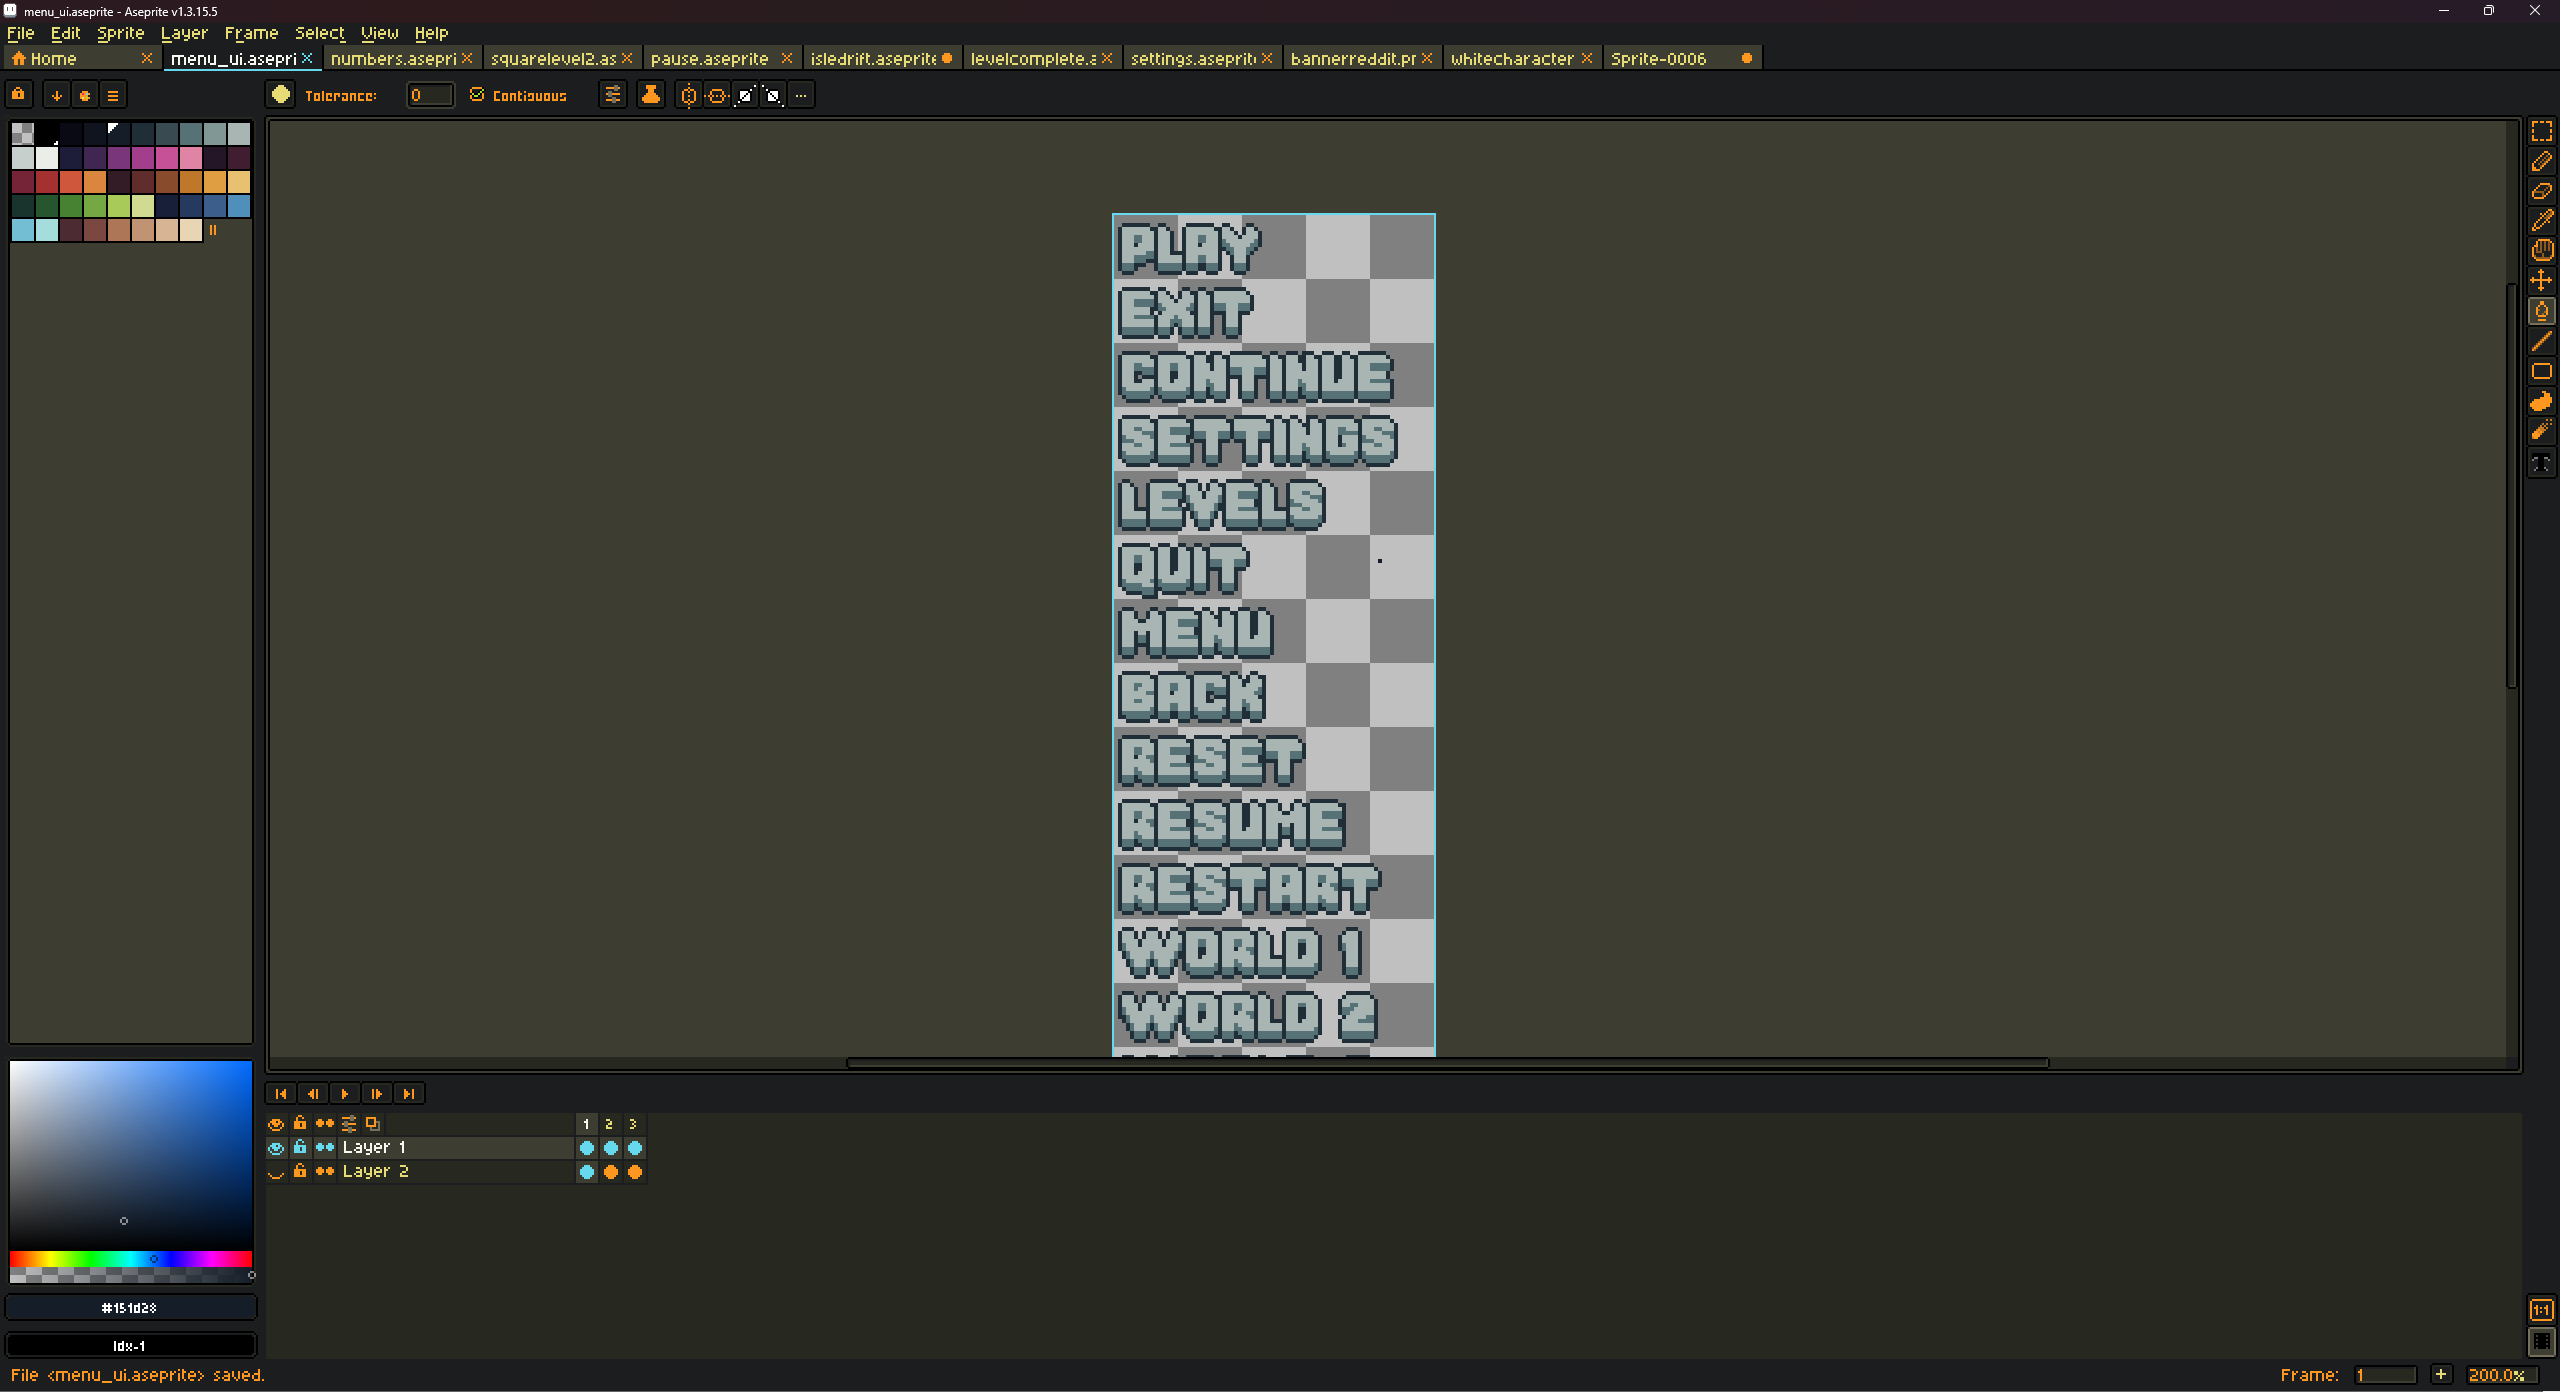
Task: Jump to the last frame
Action: (x=409, y=1094)
